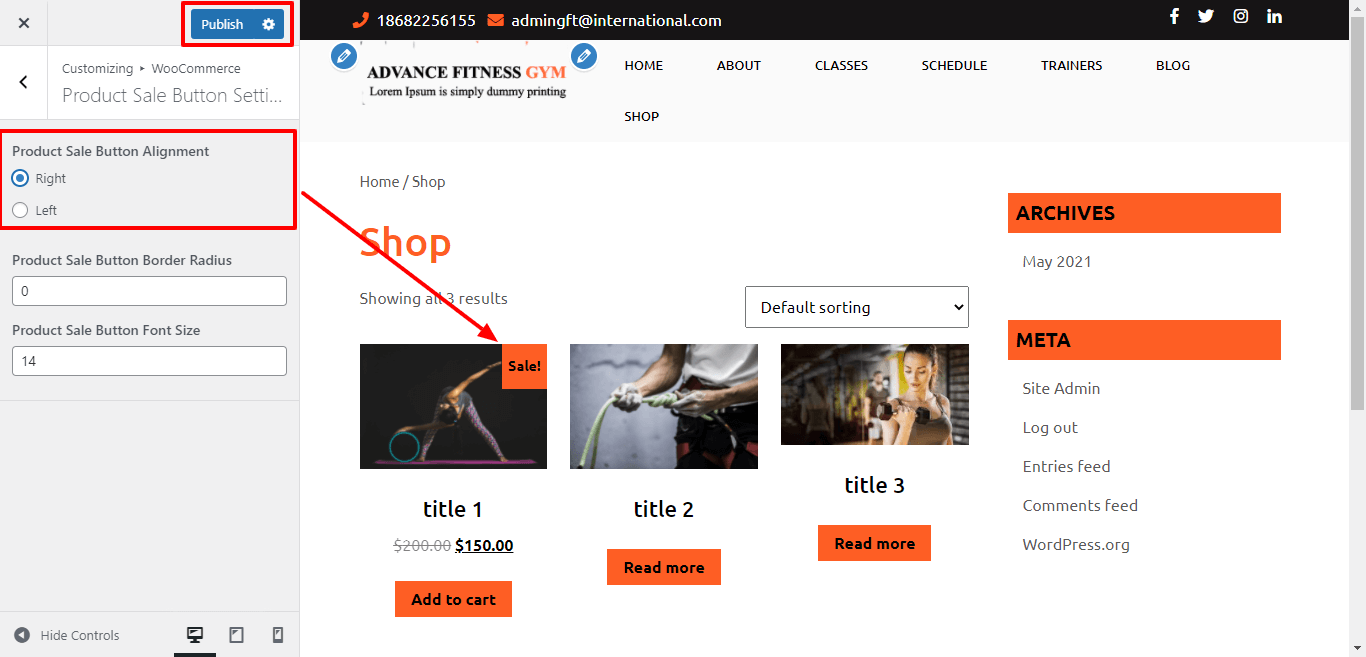Open the Instagram social icon
This screenshot has height=657, width=1366.
pos(1240,16)
